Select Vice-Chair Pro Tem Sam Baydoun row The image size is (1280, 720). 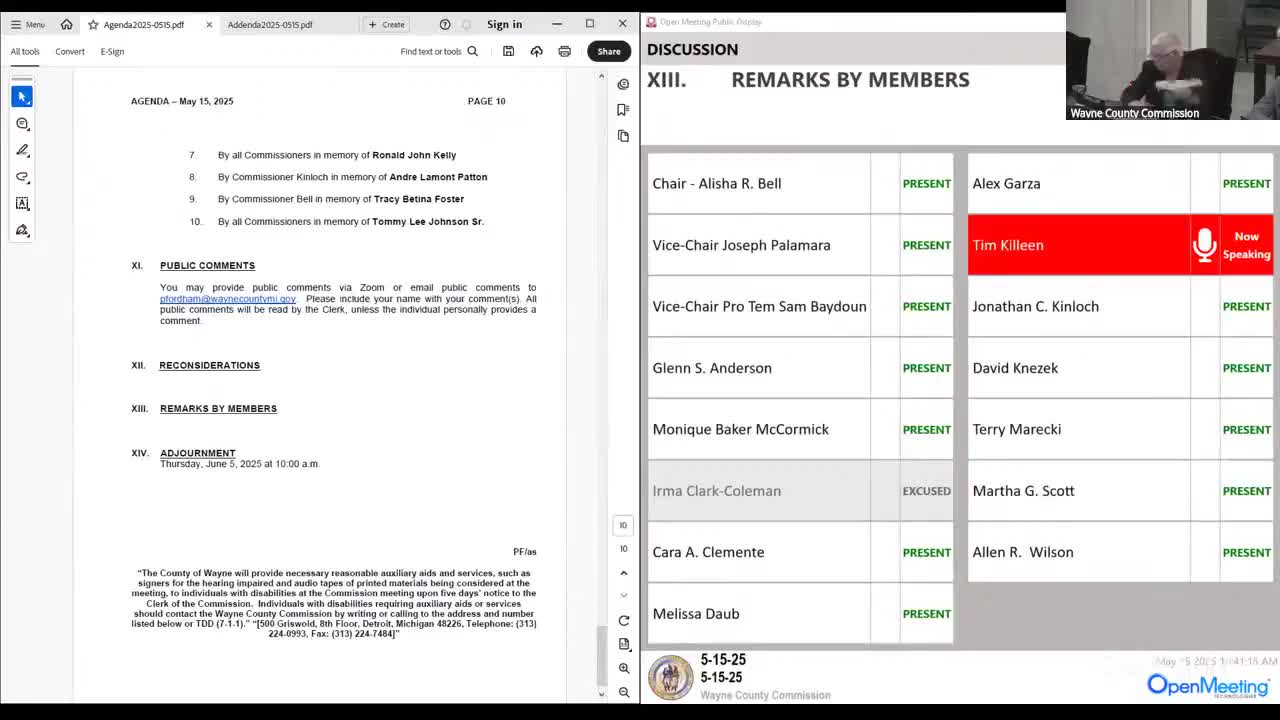(x=800, y=307)
